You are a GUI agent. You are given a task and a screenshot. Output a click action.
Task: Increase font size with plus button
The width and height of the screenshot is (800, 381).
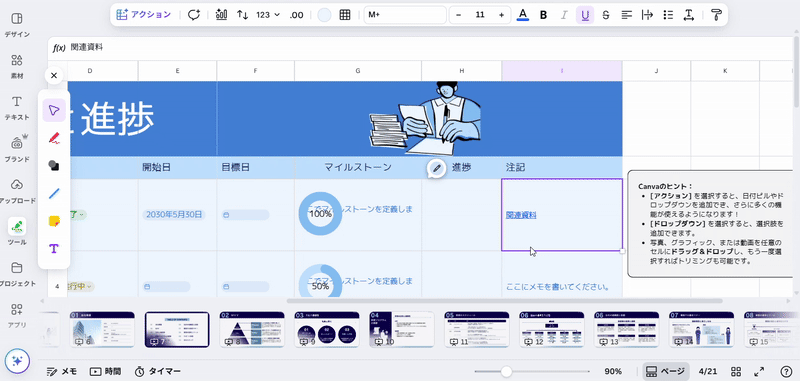502,15
